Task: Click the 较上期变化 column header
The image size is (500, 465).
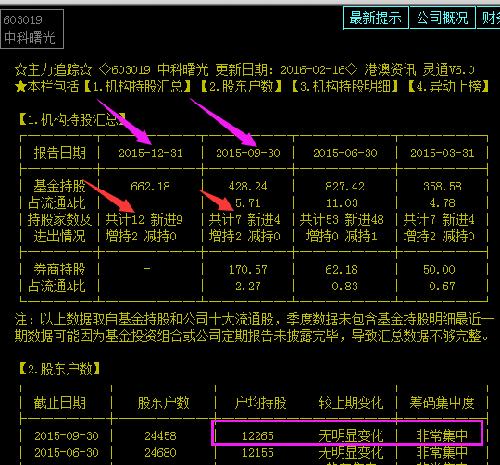Action: coord(351,403)
